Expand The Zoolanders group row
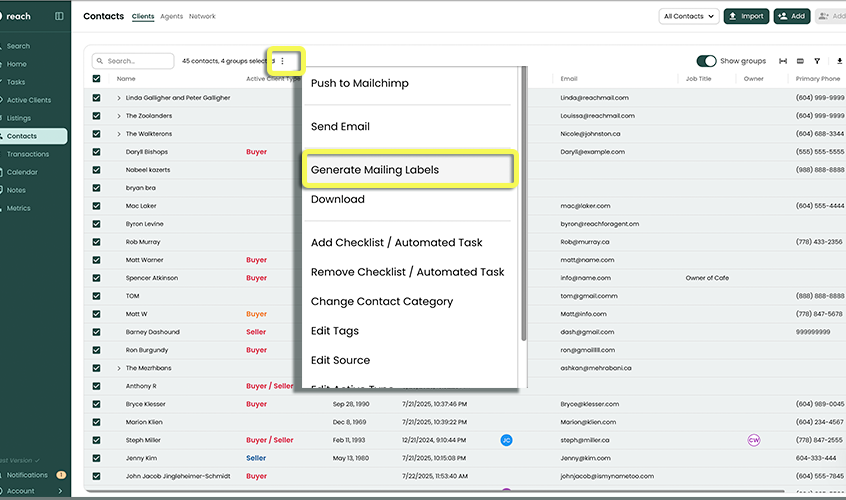This screenshot has height=500, width=846. tap(119, 116)
